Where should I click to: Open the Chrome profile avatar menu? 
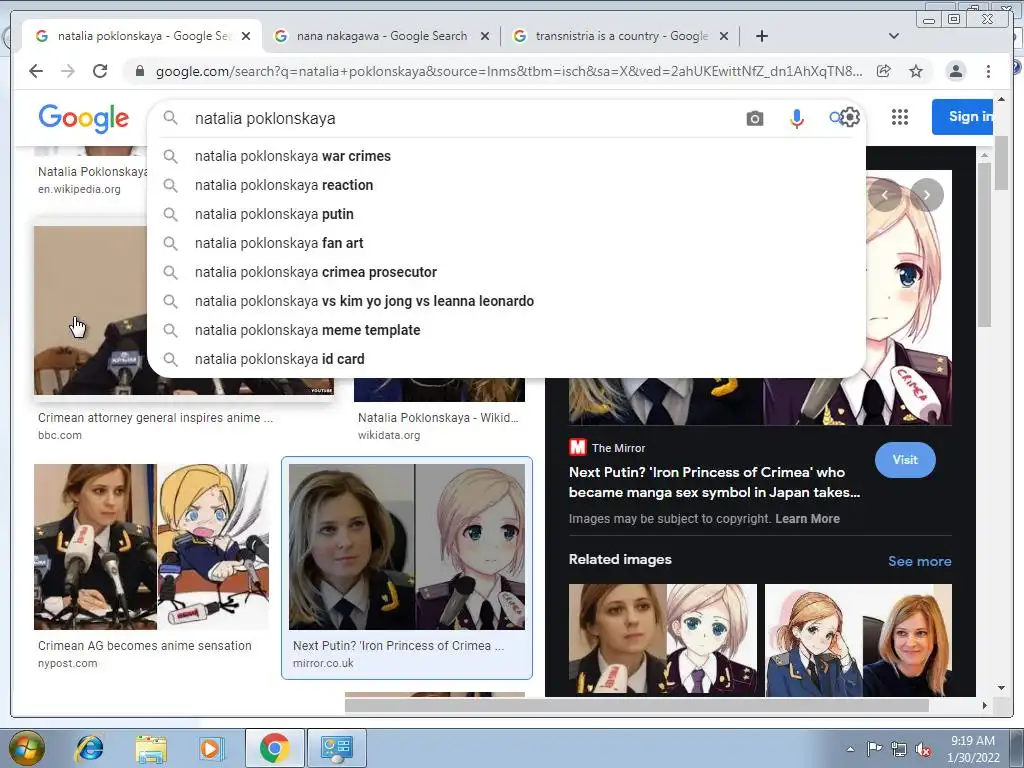[955, 71]
